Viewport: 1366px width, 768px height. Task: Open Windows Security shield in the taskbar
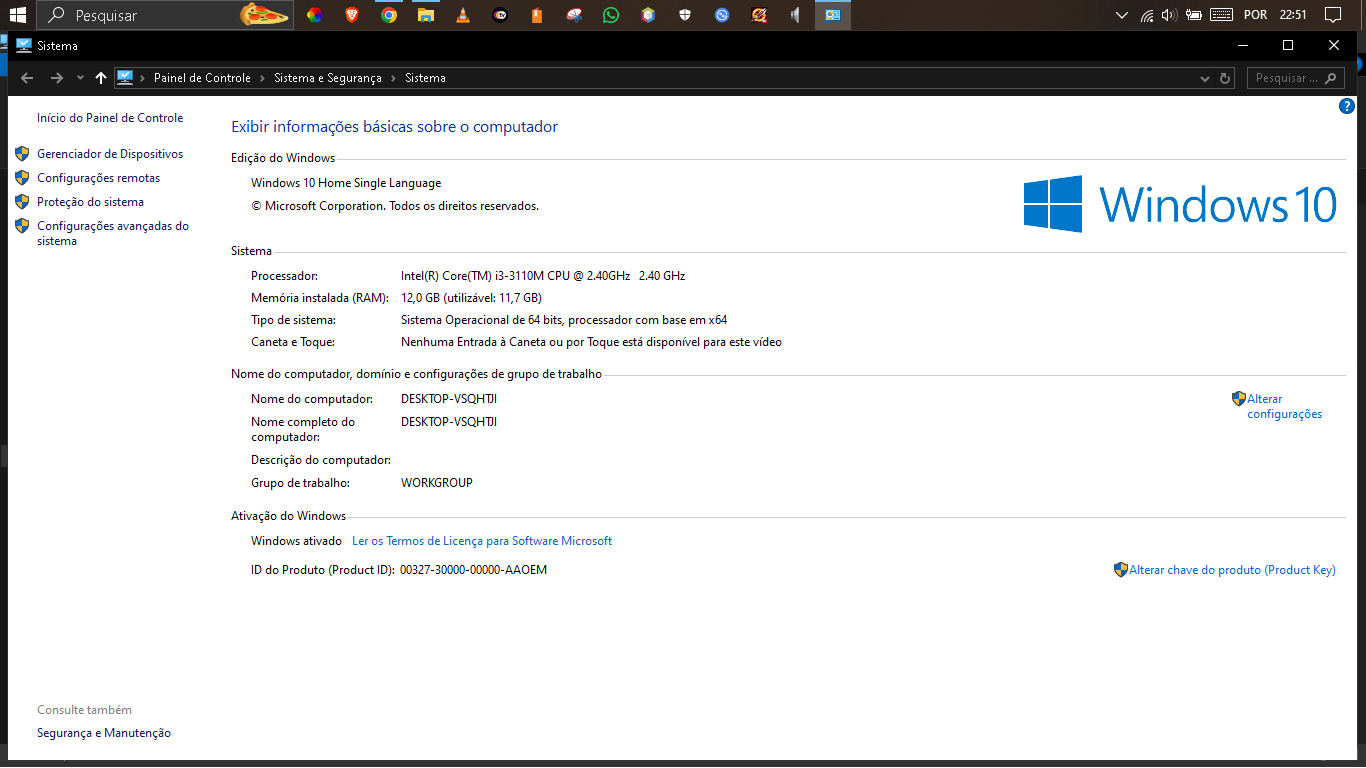pos(685,15)
